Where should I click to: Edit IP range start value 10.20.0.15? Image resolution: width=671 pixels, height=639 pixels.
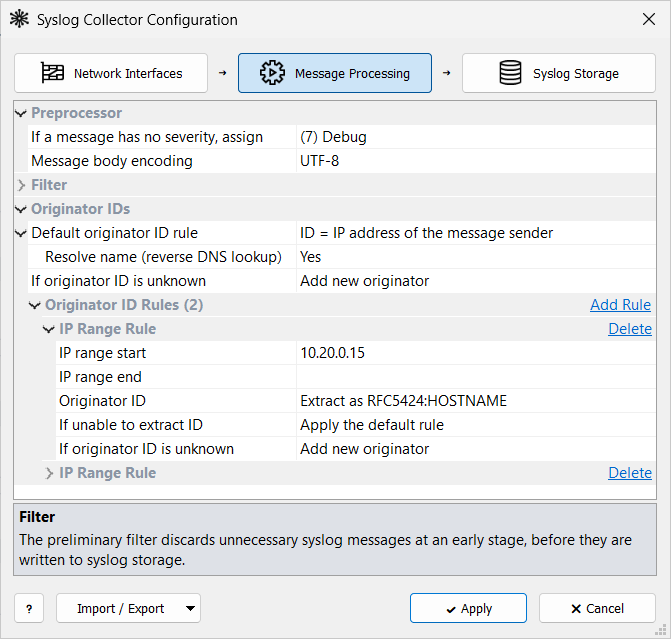pos(476,353)
